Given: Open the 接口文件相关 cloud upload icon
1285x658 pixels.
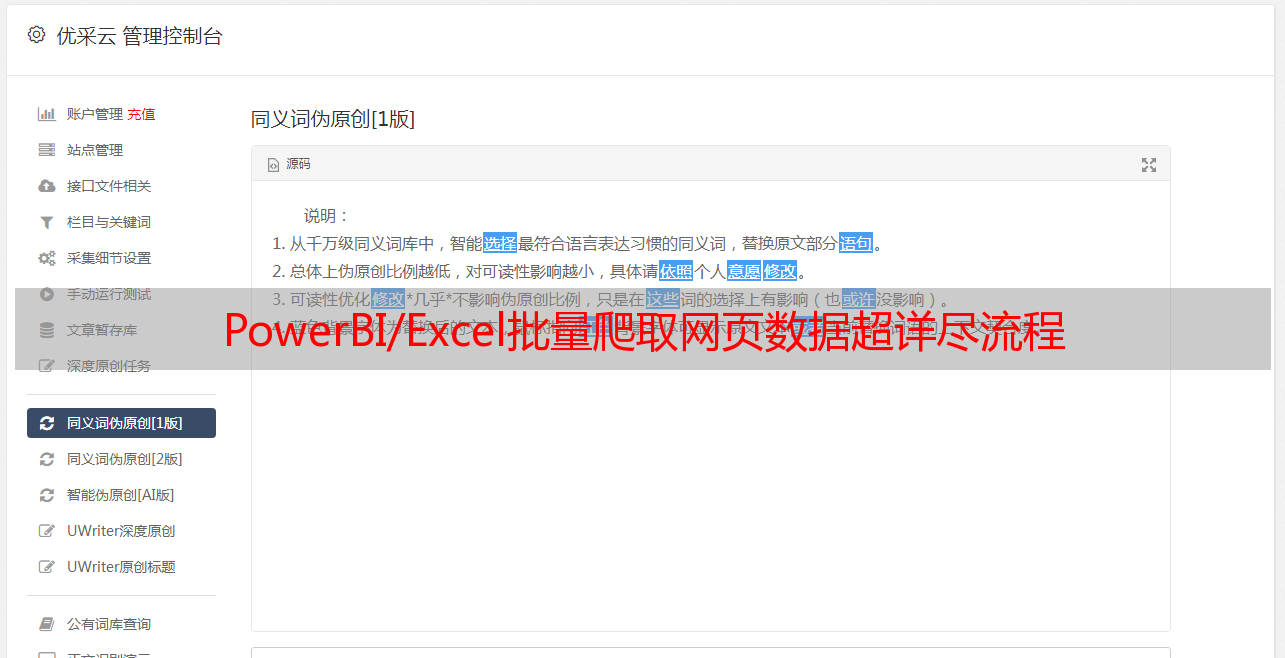Looking at the screenshot, I should 46,186.
